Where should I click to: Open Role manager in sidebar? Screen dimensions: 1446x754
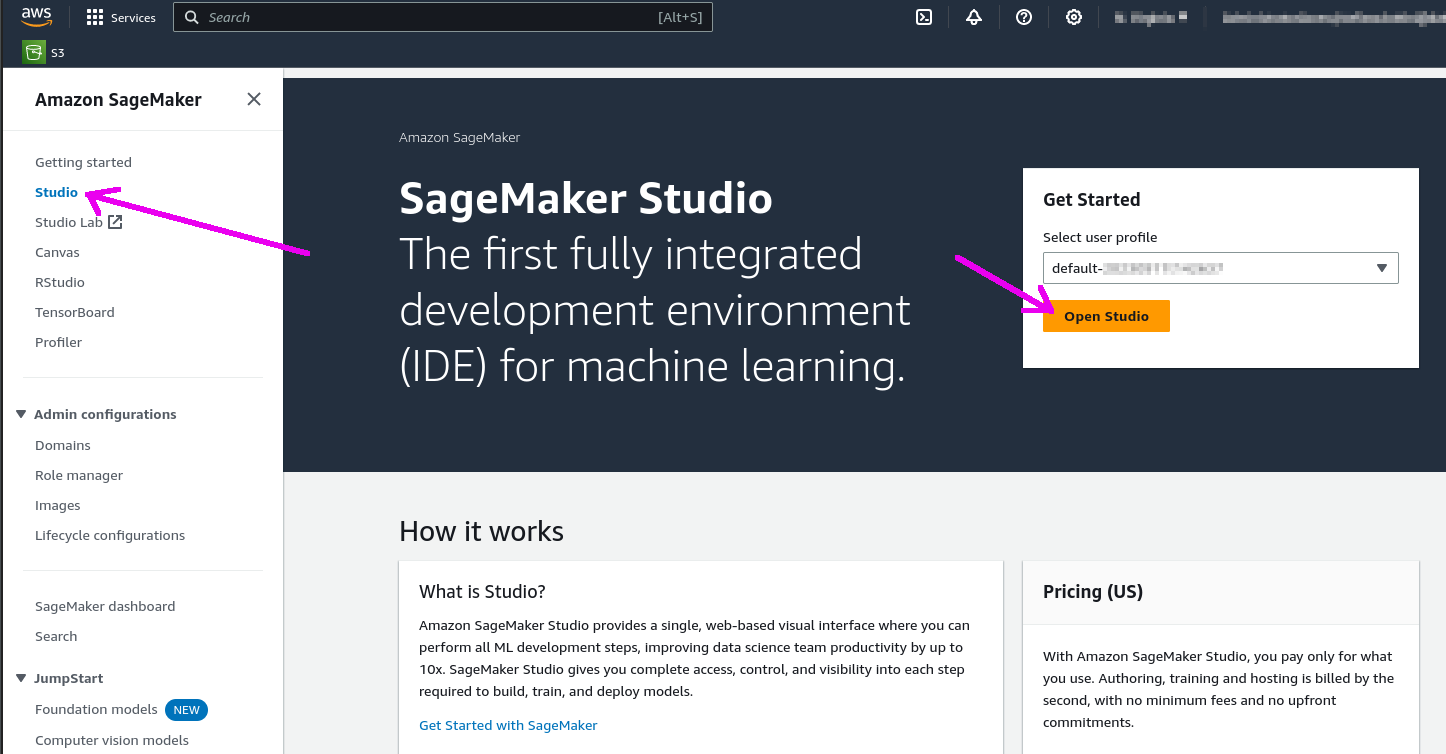tap(79, 475)
